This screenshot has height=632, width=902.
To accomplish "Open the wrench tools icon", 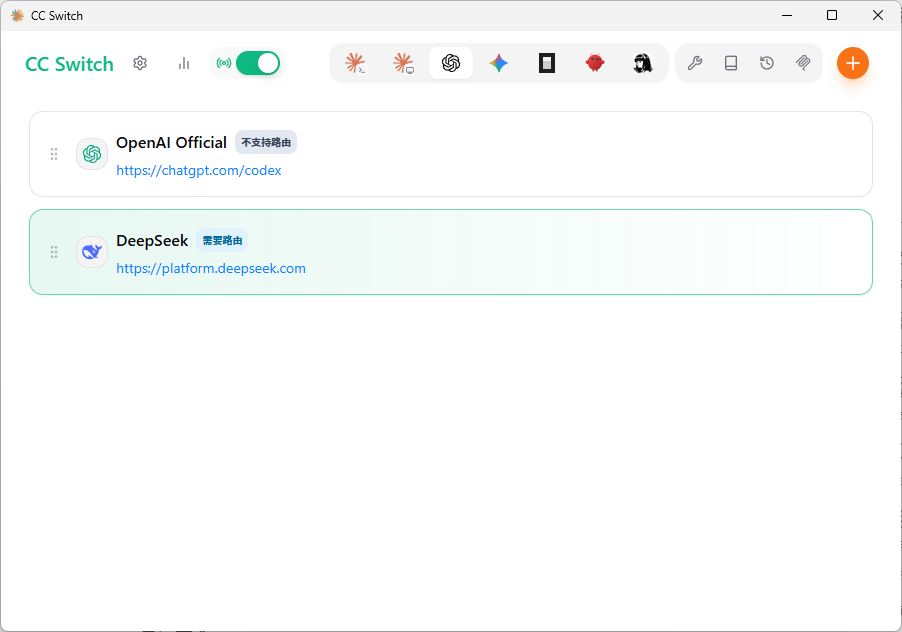I will [x=695, y=63].
